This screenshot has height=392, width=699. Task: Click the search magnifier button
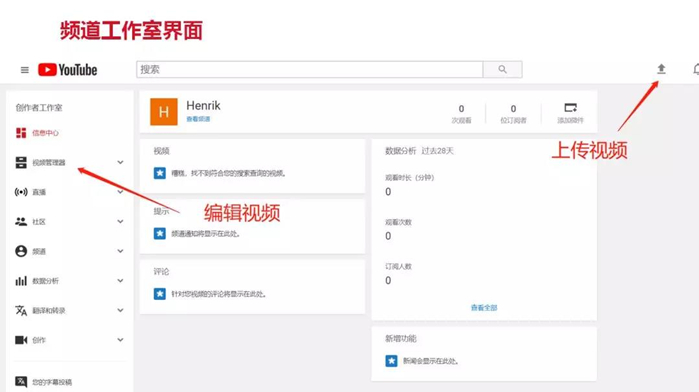[x=502, y=70]
